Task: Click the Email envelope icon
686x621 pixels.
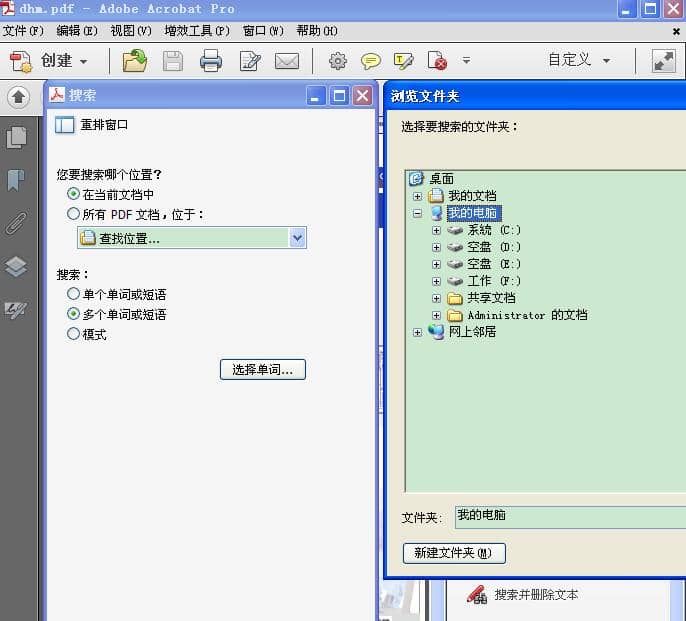Action: 287,61
